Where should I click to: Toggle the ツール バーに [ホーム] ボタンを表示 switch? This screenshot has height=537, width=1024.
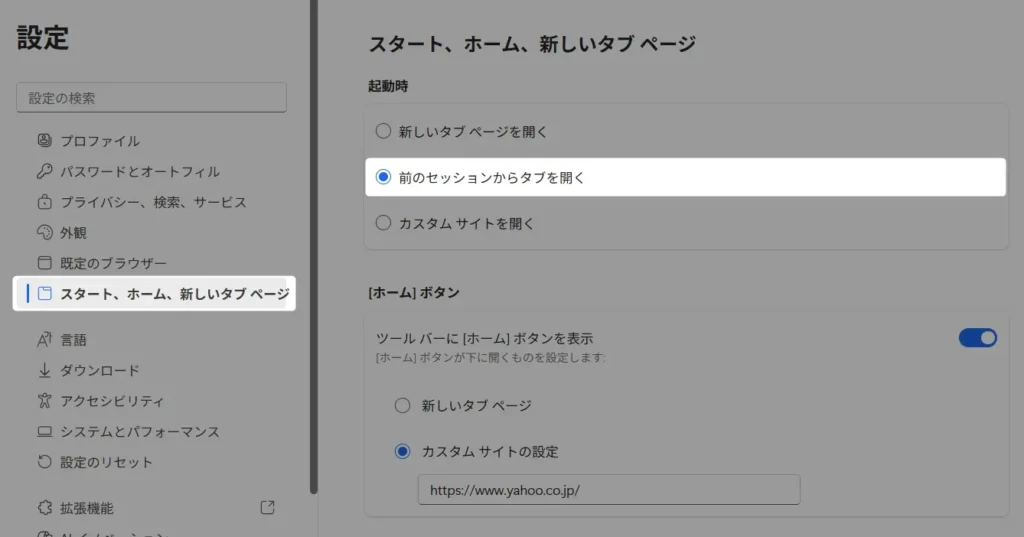pyautogui.click(x=977, y=338)
